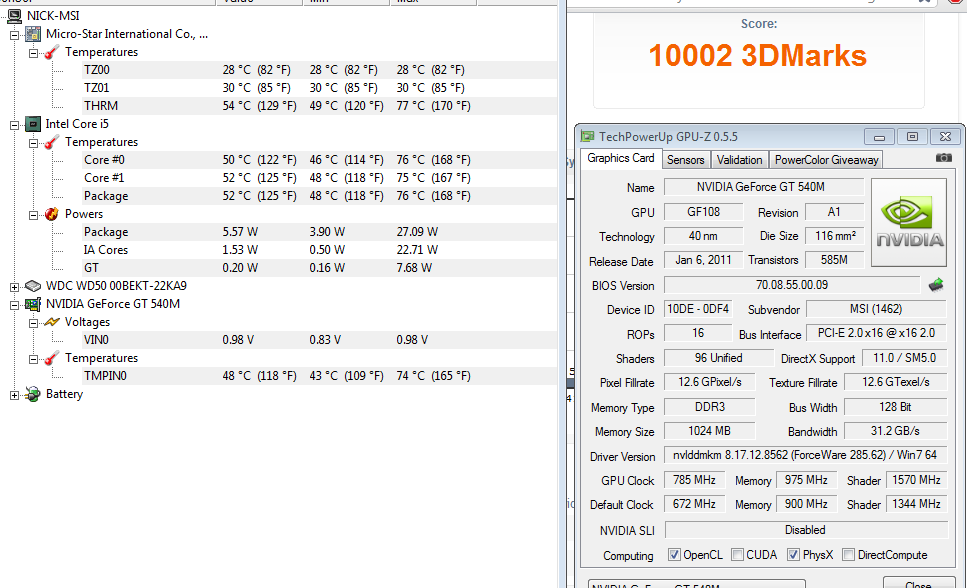Click the GPU Clock value "785 MHz"

coord(694,480)
